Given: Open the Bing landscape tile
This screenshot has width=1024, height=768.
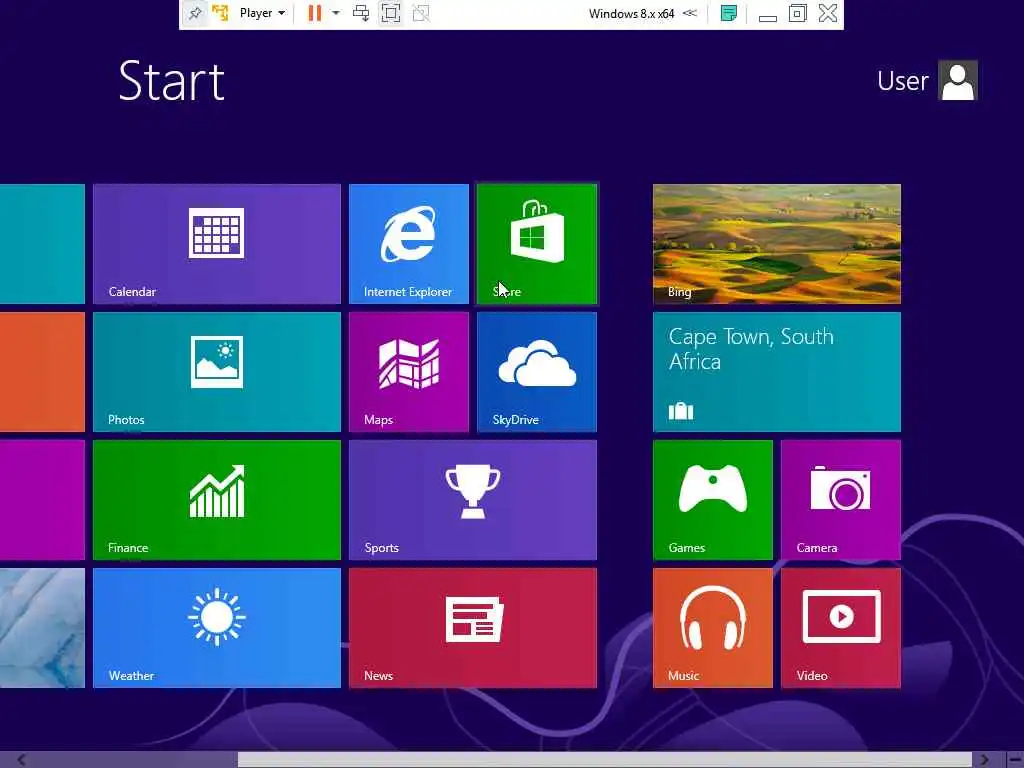Looking at the screenshot, I should (x=776, y=244).
